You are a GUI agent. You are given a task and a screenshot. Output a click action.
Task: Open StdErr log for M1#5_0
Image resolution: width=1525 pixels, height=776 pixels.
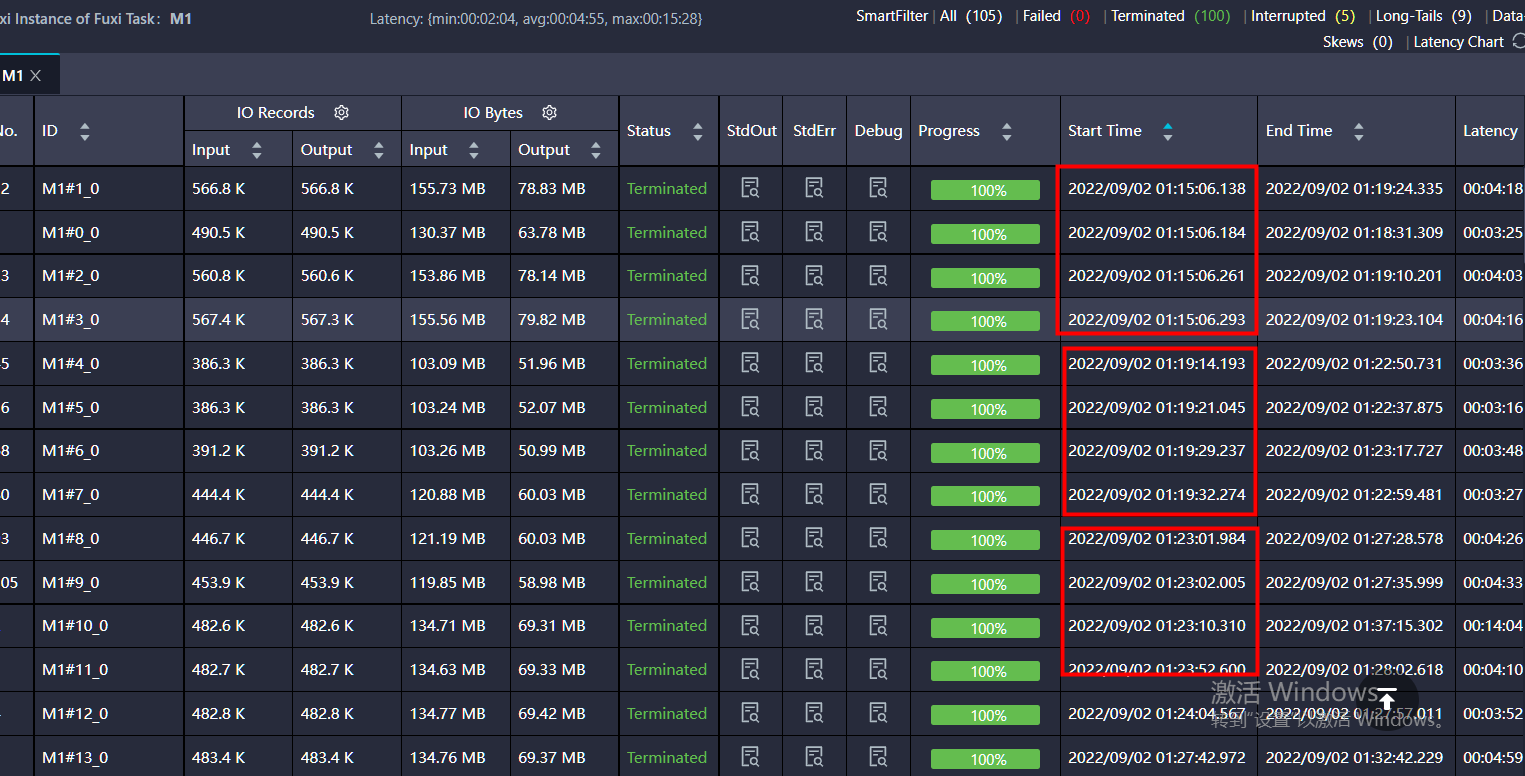pos(815,407)
